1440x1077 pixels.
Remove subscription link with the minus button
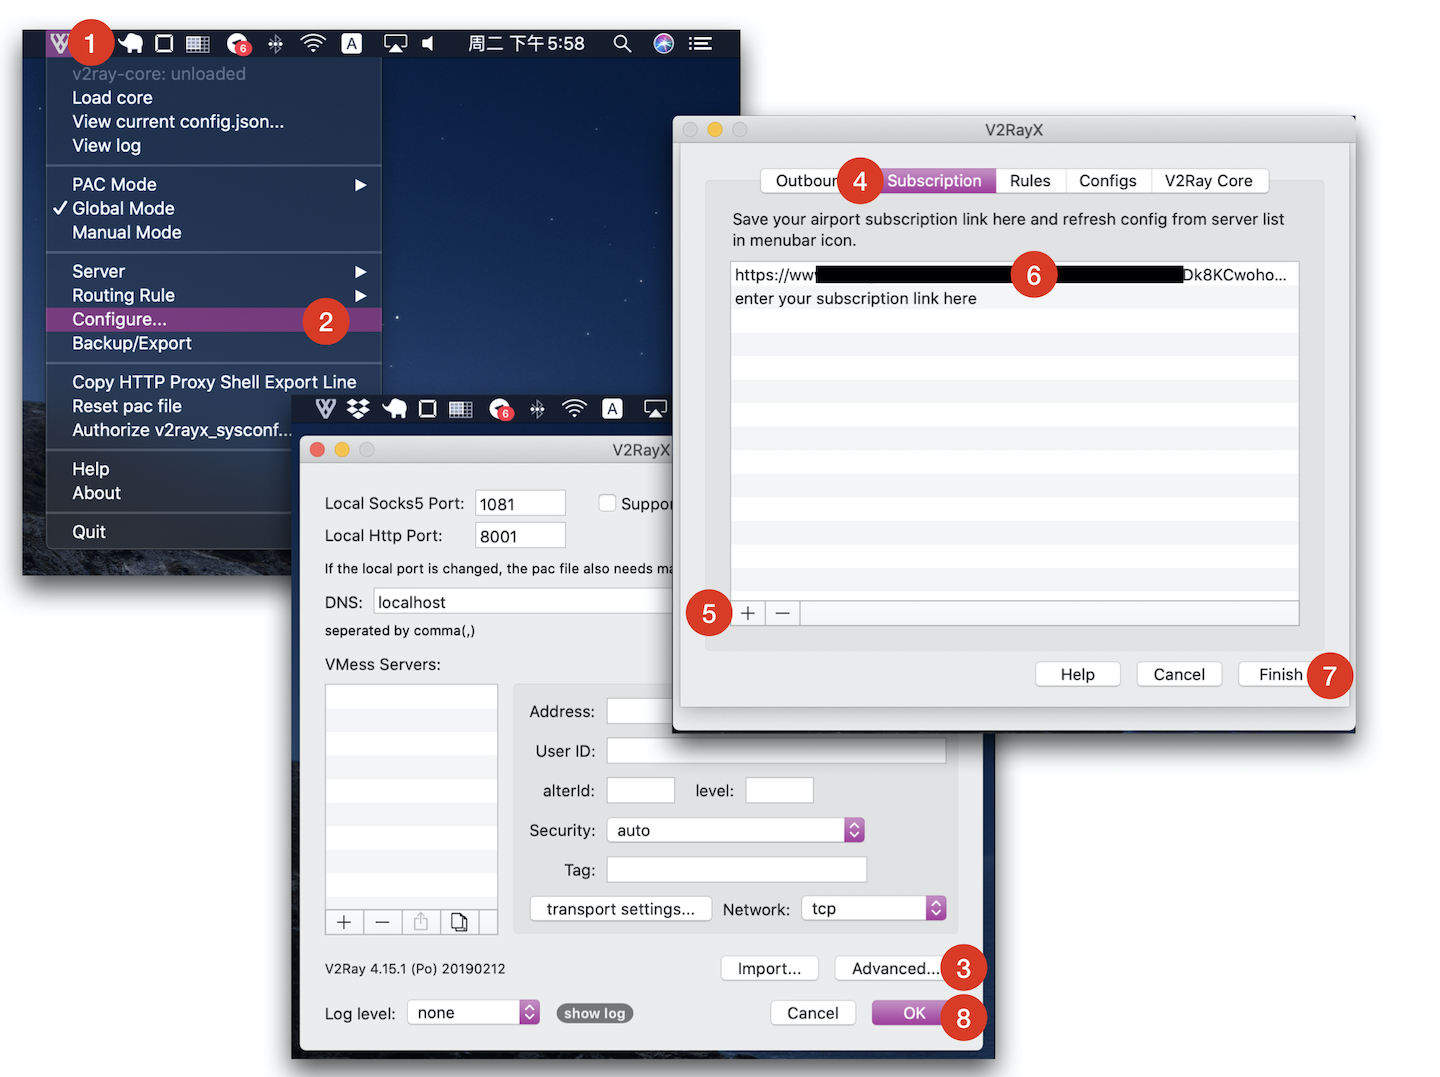coord(783,613)
